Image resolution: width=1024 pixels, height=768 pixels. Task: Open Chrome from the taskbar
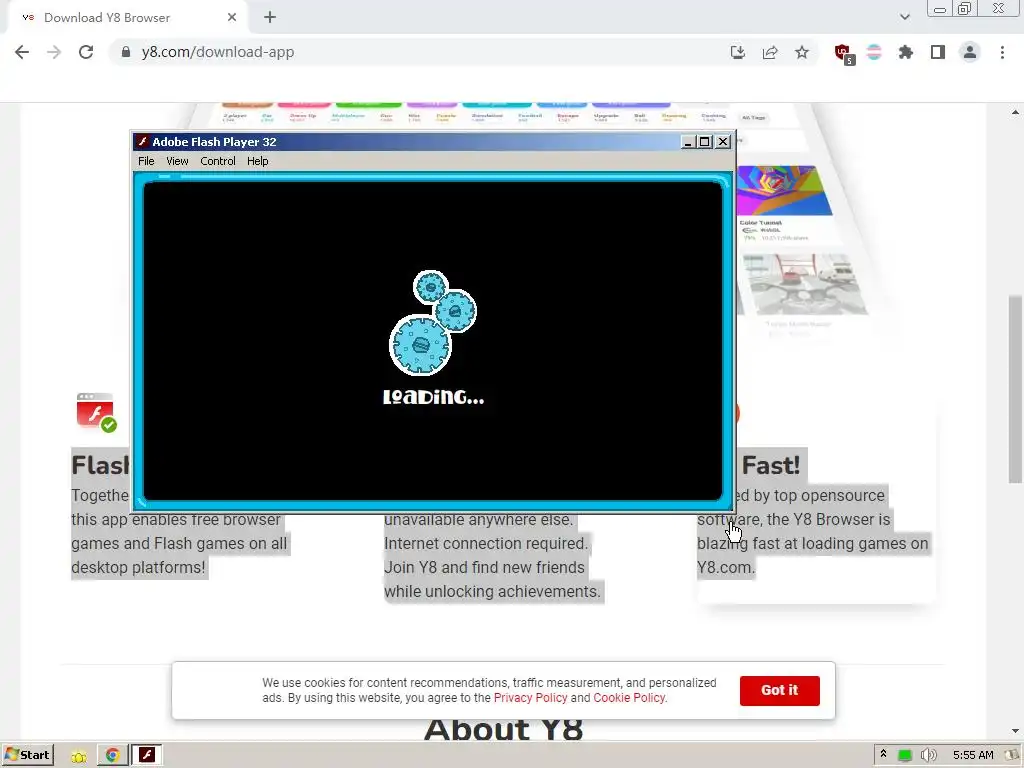112,756
